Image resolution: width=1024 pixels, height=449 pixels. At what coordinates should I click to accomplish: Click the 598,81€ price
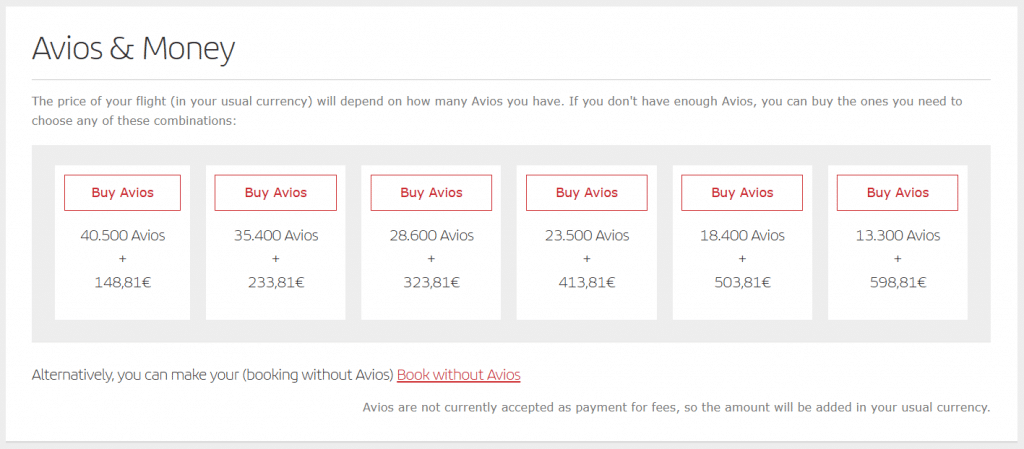[x=897, y=283]
